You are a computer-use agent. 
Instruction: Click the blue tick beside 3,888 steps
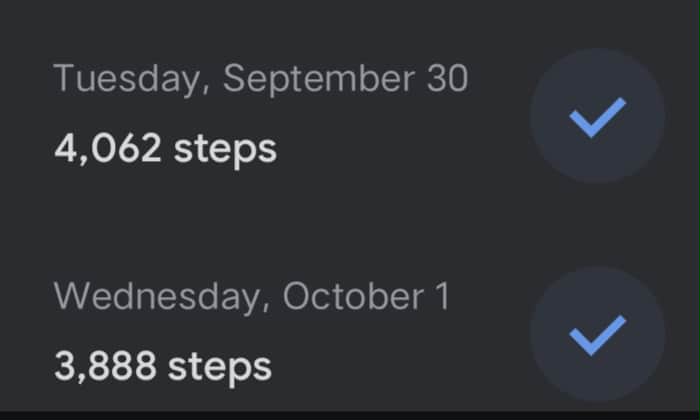597,333
